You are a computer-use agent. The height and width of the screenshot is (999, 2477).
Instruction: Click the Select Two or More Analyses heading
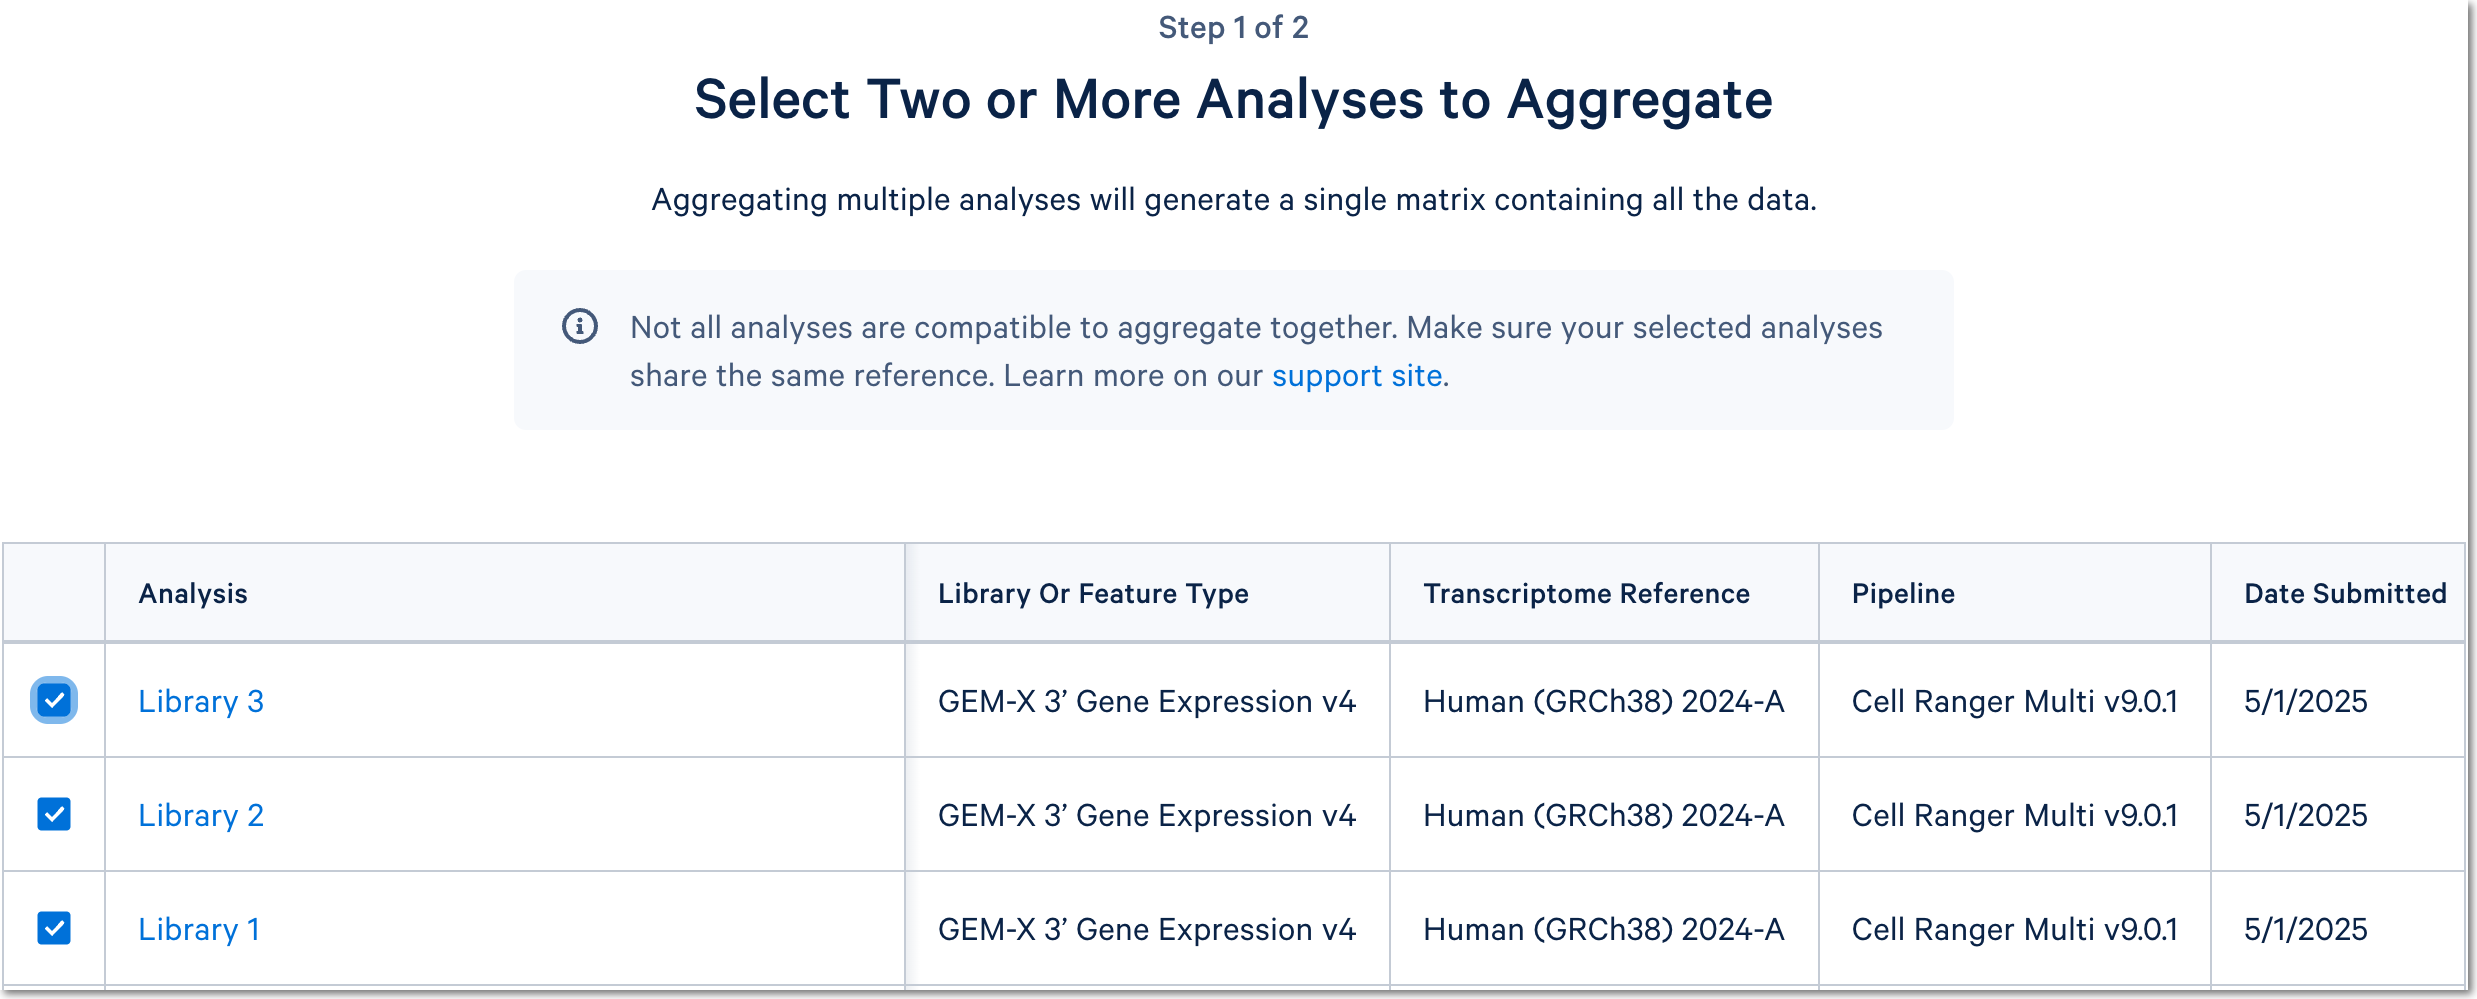tap(1233, 100)
